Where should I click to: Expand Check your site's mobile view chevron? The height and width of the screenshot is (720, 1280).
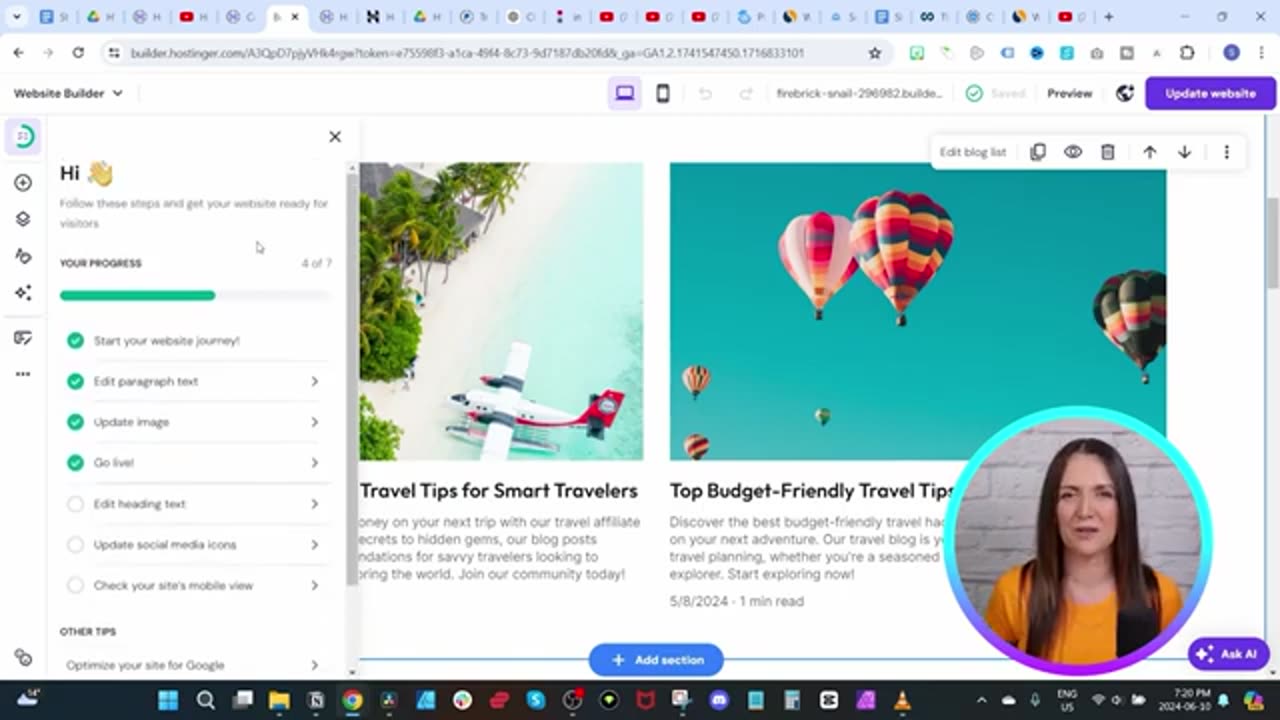(314, 585)
